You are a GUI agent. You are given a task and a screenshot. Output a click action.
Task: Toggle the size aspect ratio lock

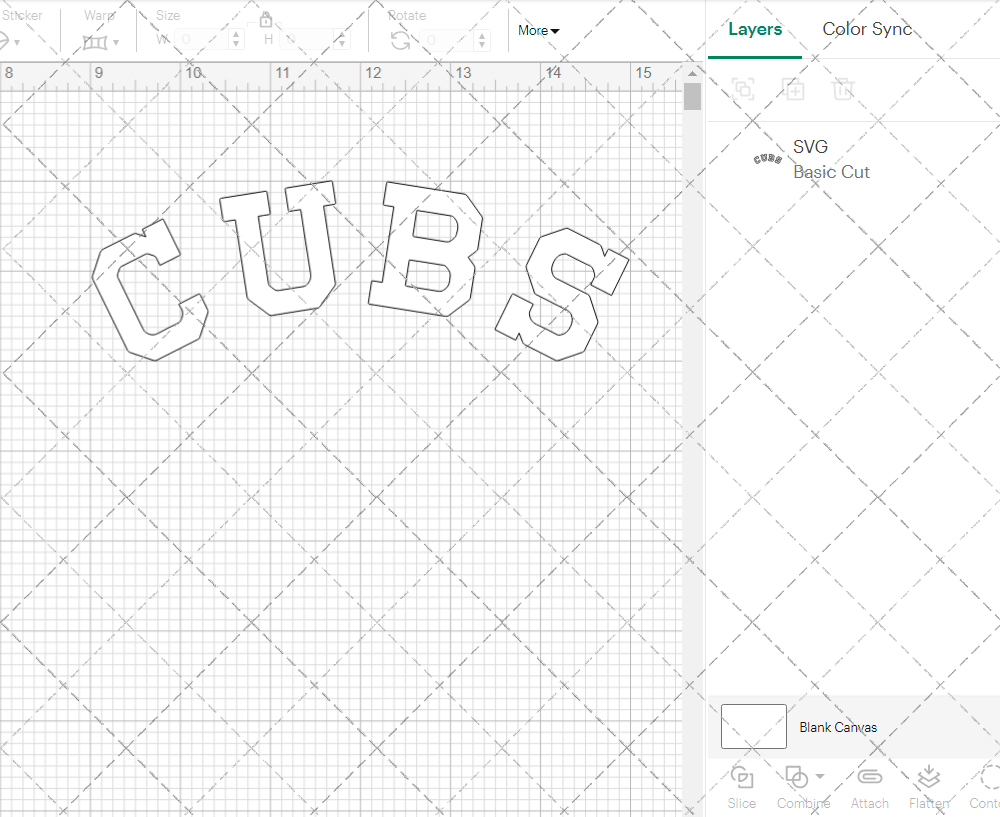pos(266,20)
